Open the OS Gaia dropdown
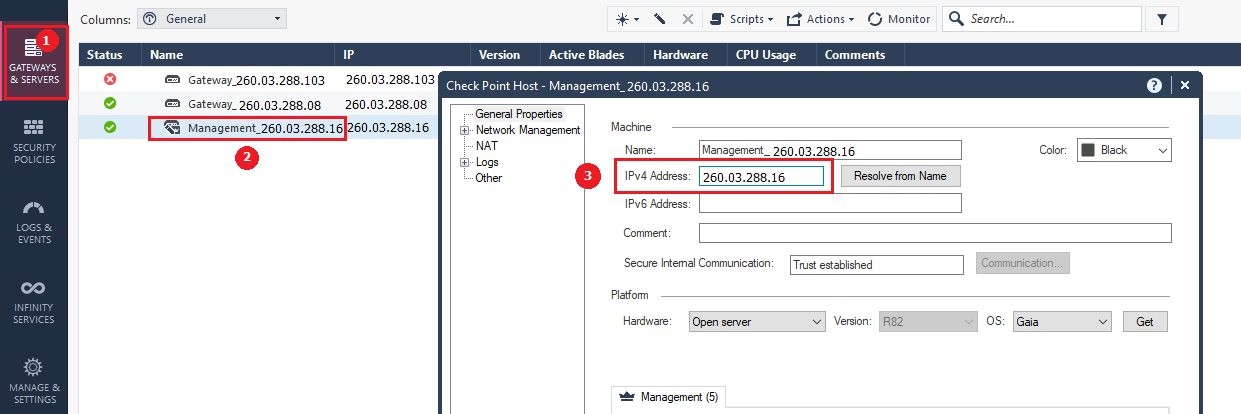The width and height of the screenshot is (1241, 414). coord(1061,322)
